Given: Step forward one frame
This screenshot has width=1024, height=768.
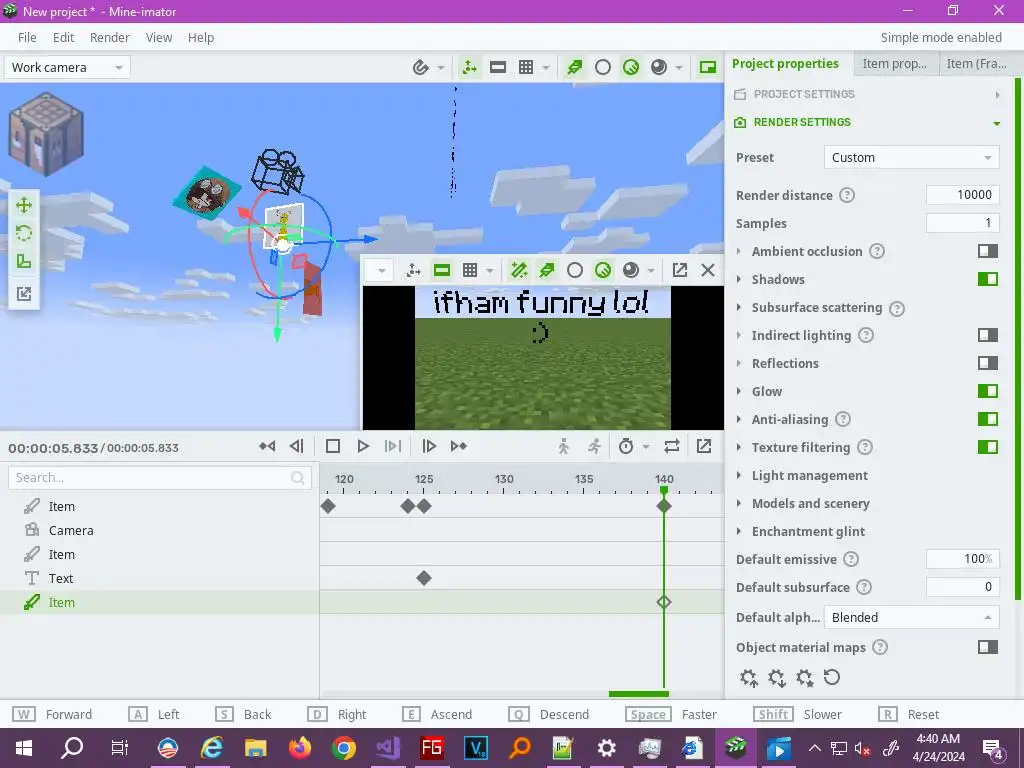Looking at the screenshot, I should 429,446.
